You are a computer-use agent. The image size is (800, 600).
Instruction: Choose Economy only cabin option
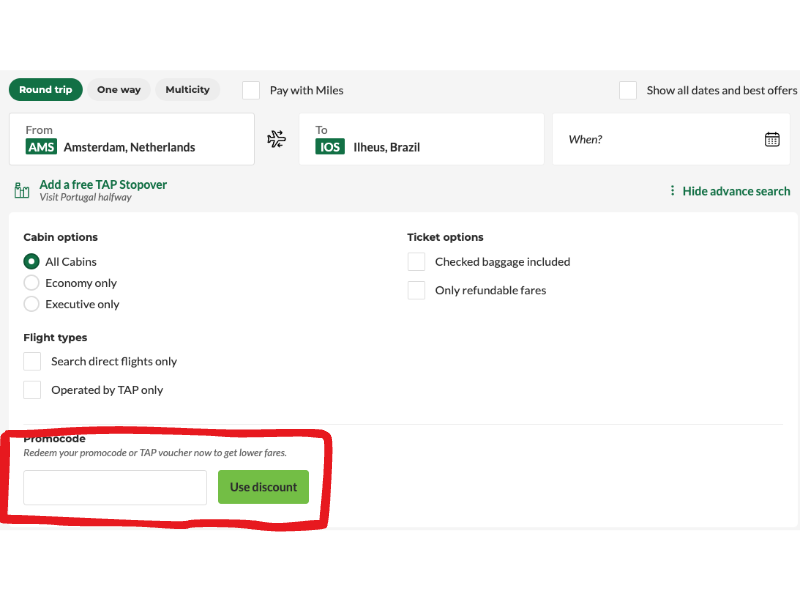pyautogui.click(x=32, y=283)
